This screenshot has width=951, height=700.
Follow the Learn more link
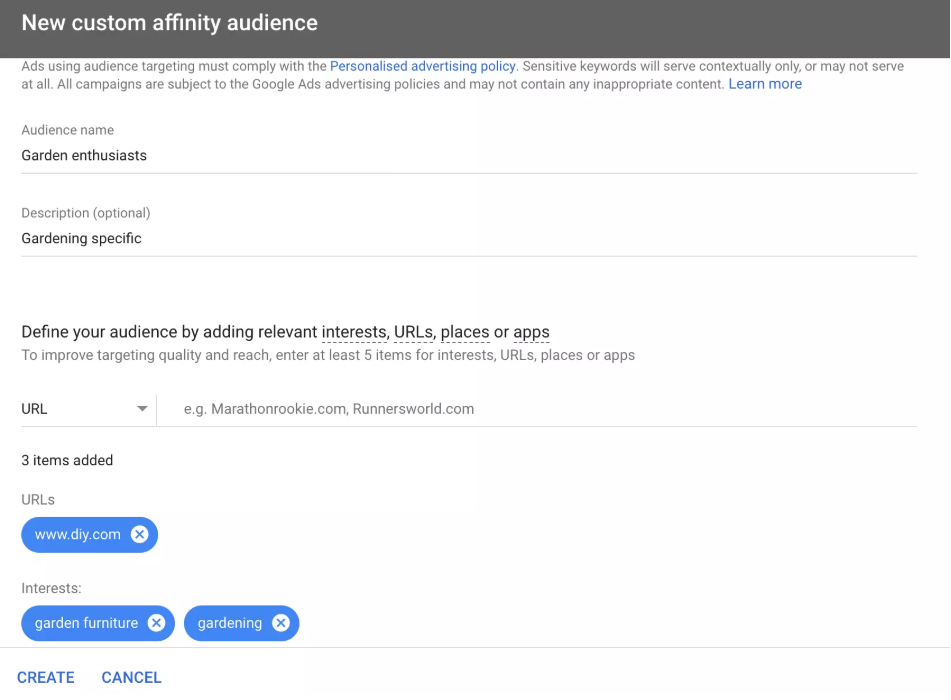(765, 84)
